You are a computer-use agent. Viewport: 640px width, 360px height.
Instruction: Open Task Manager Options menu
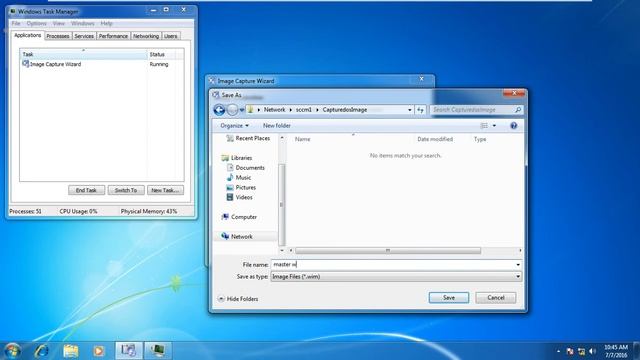click(x=36, y=24)
